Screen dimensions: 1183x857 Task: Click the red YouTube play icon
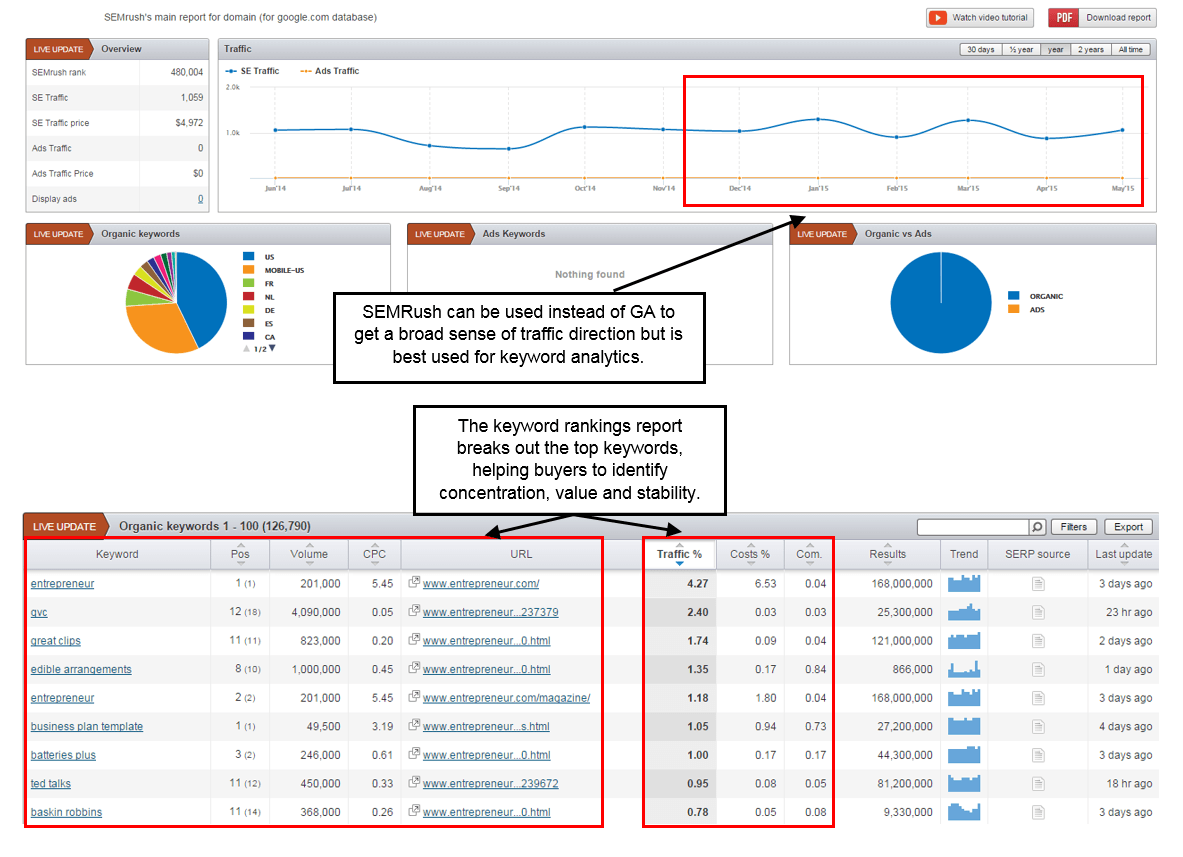tap(938, 18)
